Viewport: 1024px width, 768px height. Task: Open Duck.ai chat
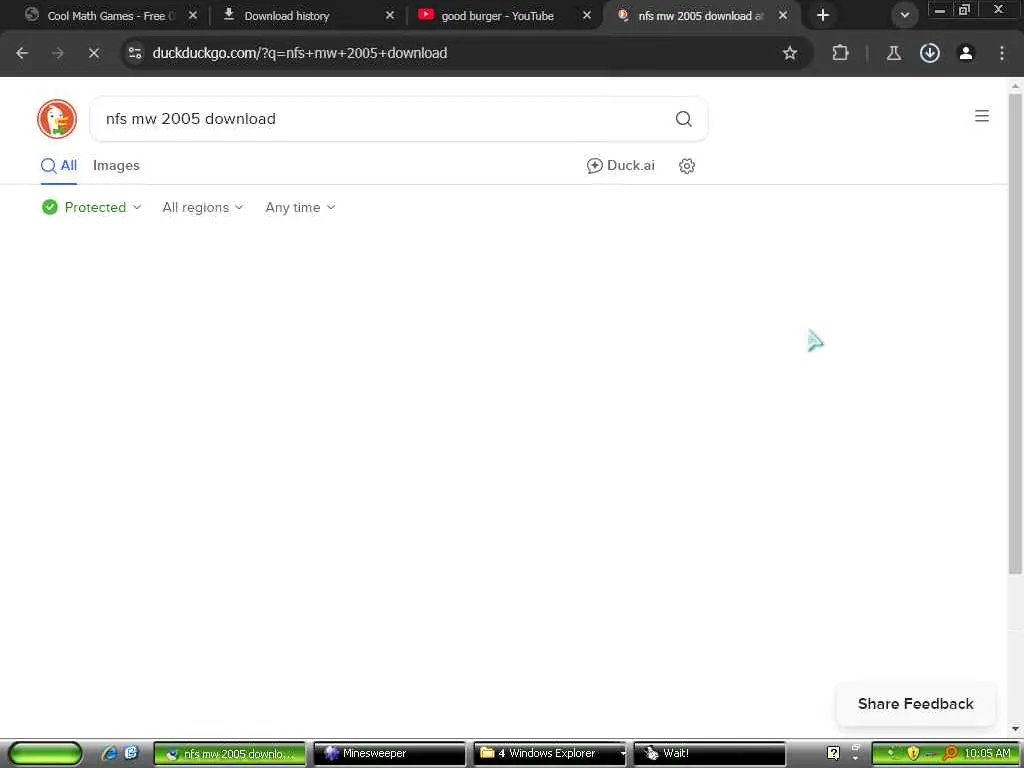tap(620, 166)
